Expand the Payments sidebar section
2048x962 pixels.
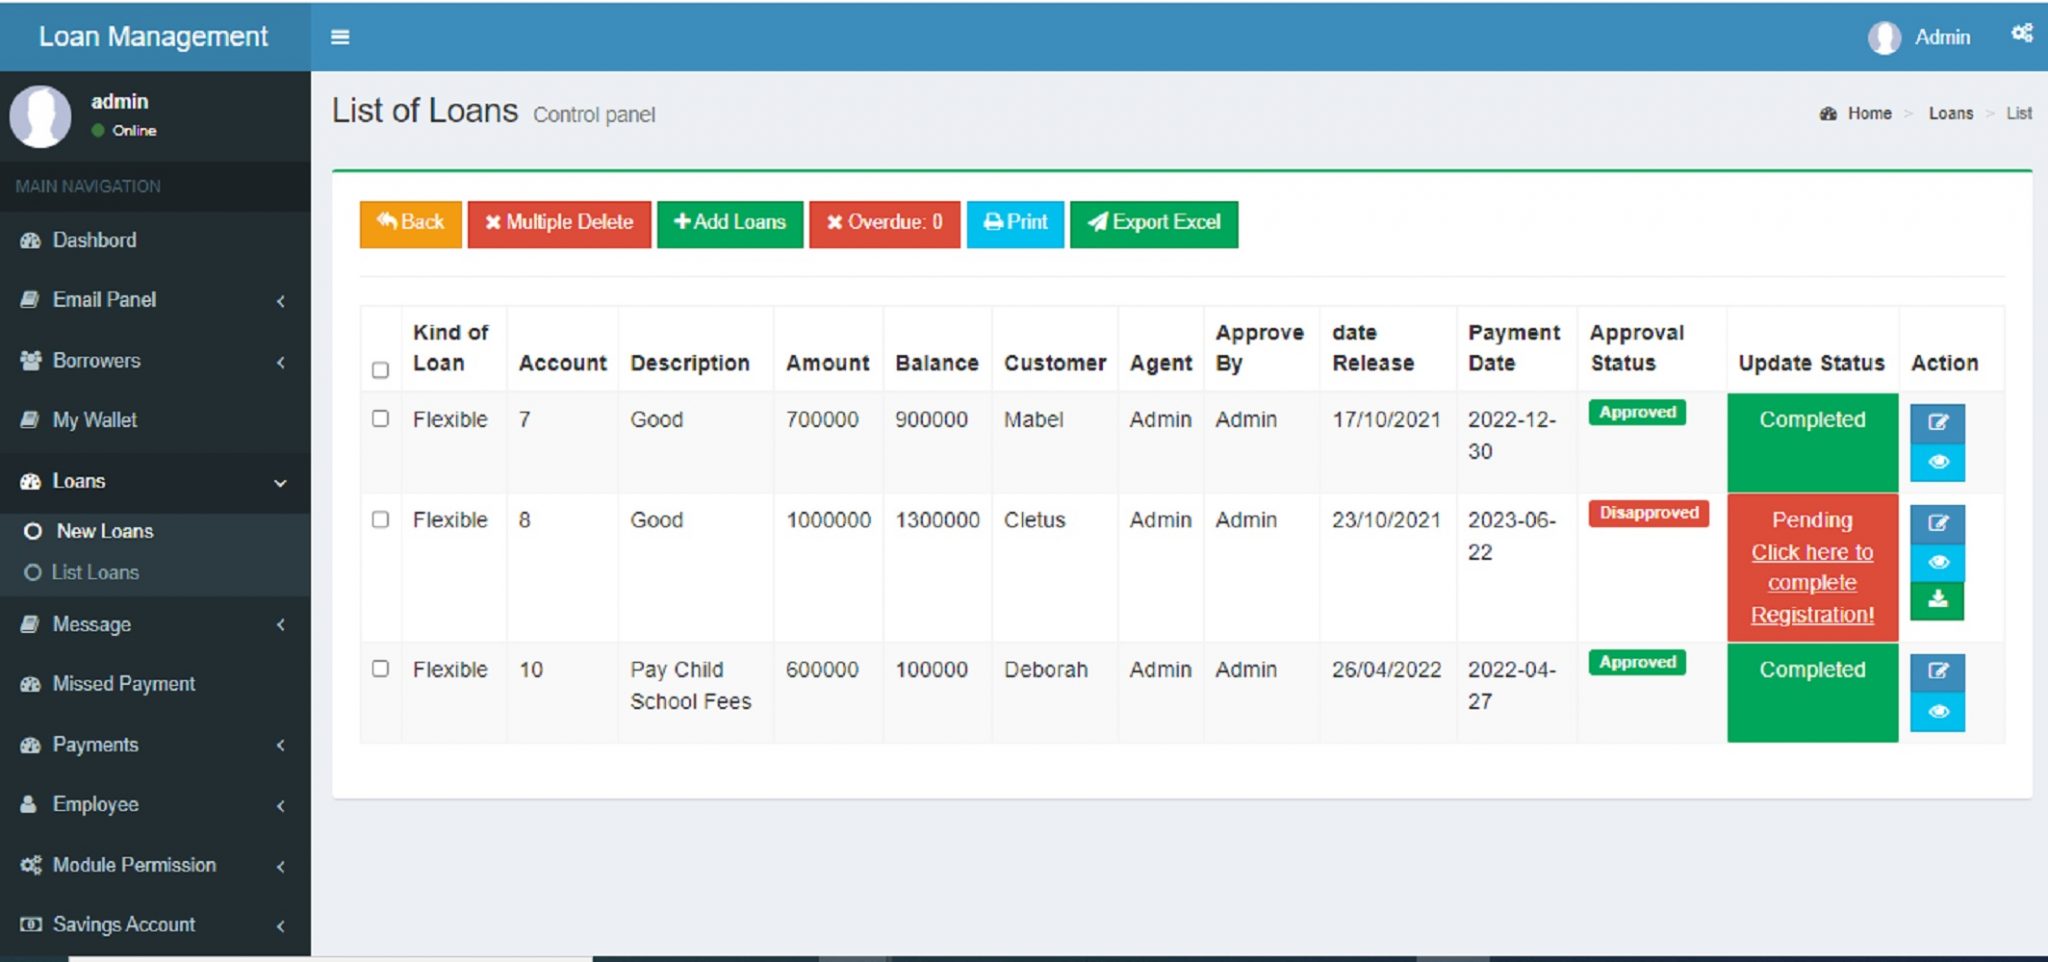pos(96,744)
